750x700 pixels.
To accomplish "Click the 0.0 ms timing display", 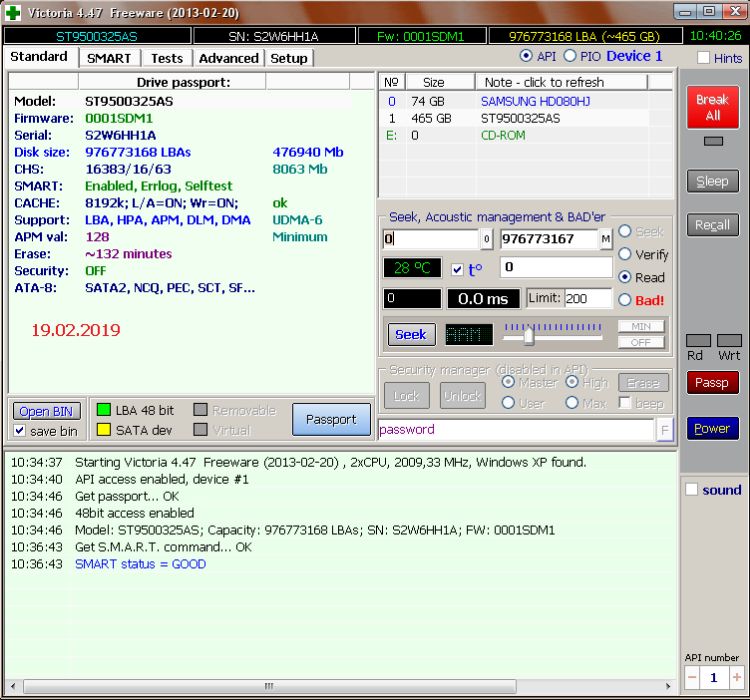I will pyautogui.click(x=483, y=299).
